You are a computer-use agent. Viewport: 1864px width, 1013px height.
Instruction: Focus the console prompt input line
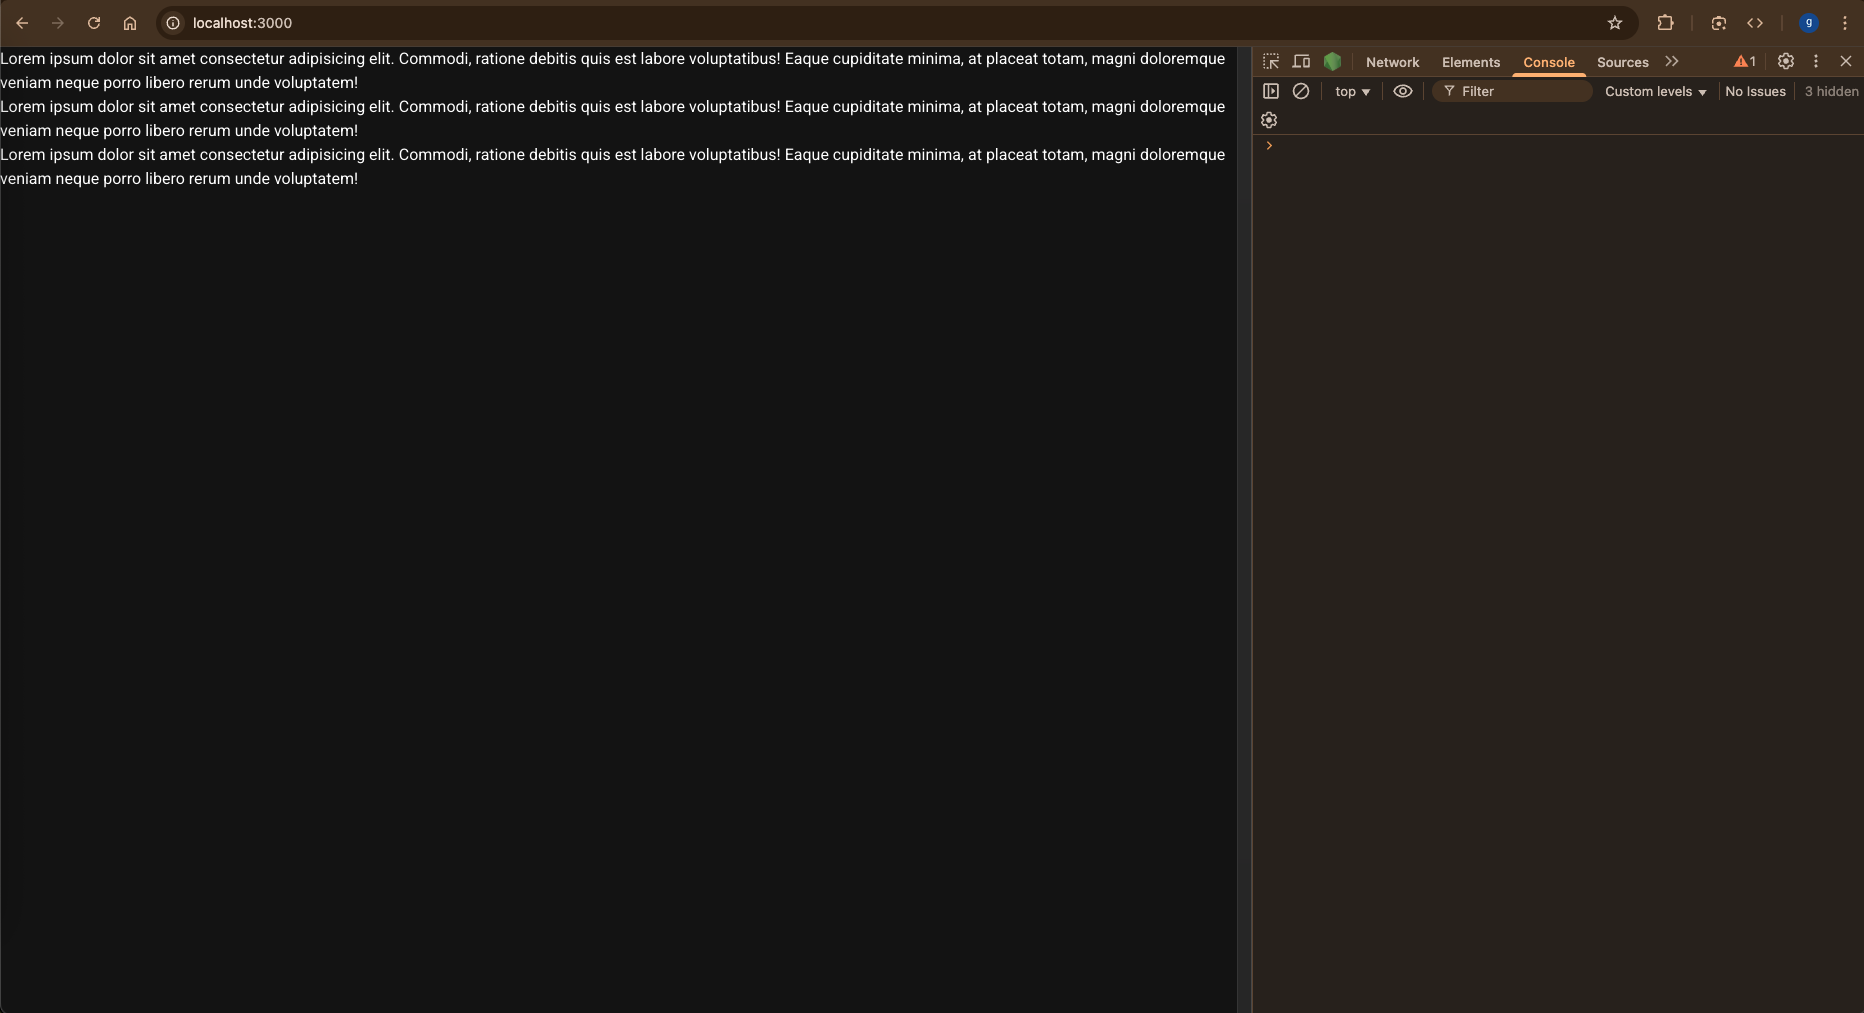(1565, 146)
